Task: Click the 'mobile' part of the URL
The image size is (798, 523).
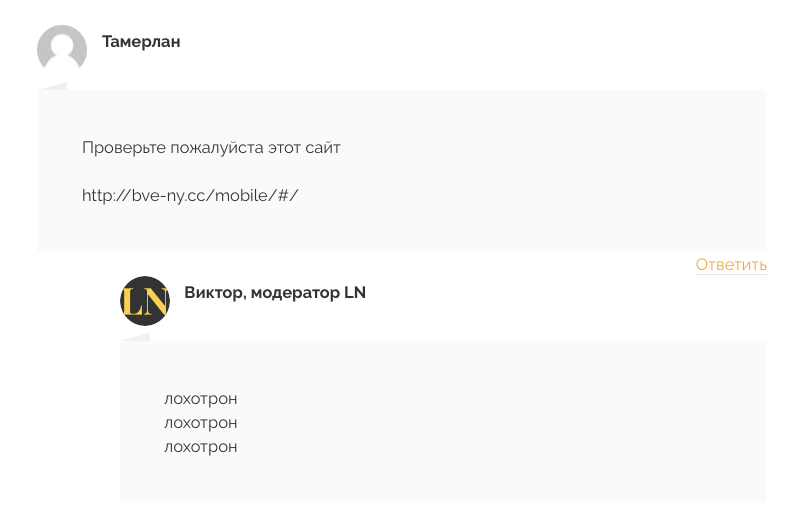Action: (x=239, y=195)
